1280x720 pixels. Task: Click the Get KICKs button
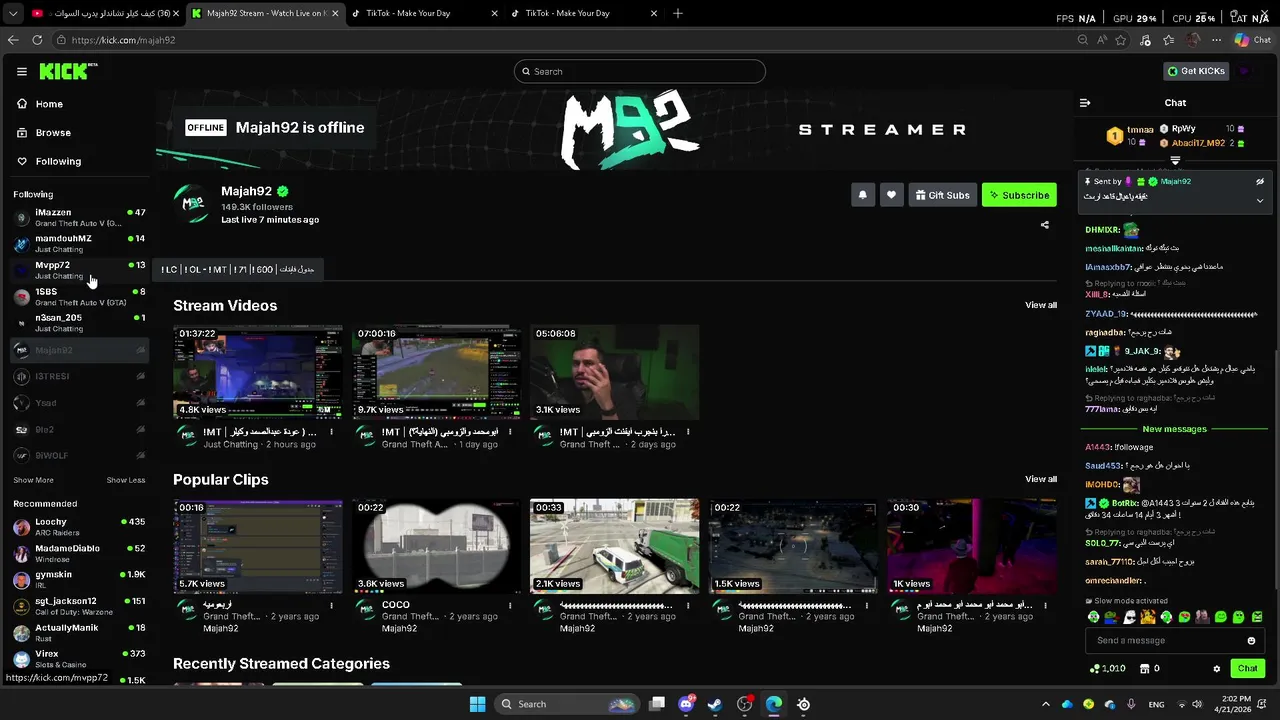[x=1195, y=71]
